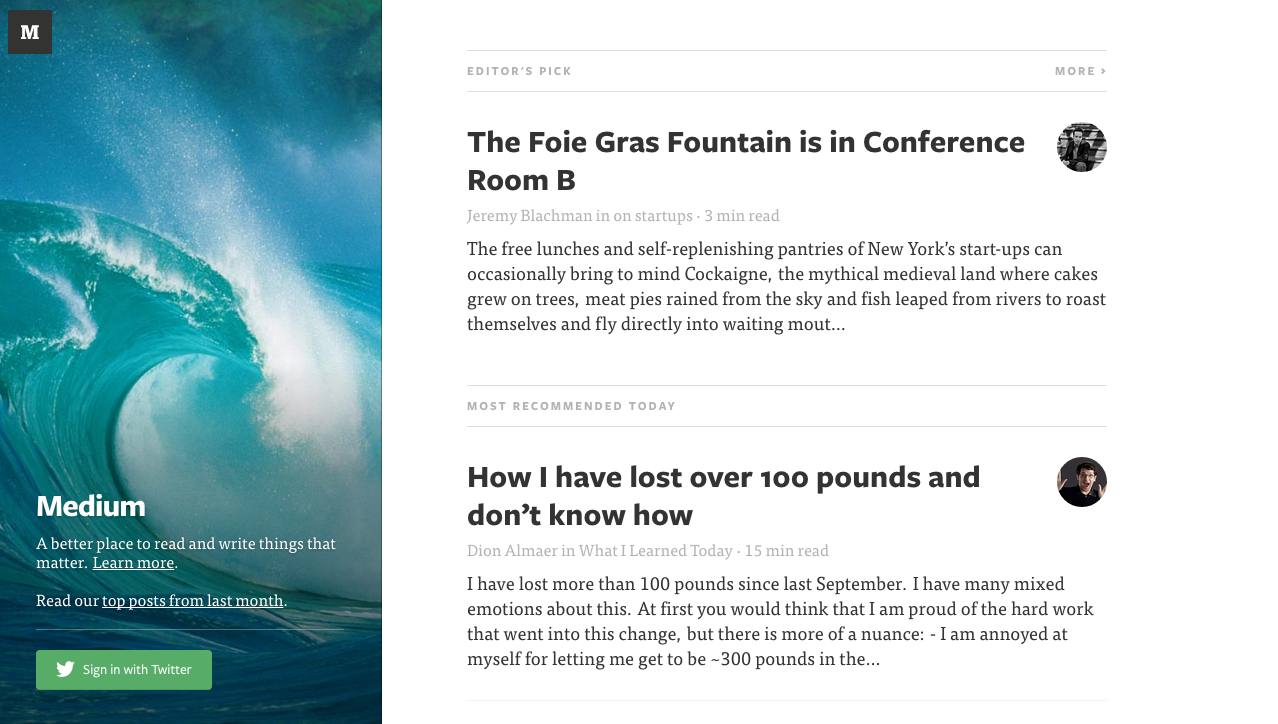Expand more Editor's Picks via "MORE"
Screen dimensions: 1278x724
coord(1080,71)
